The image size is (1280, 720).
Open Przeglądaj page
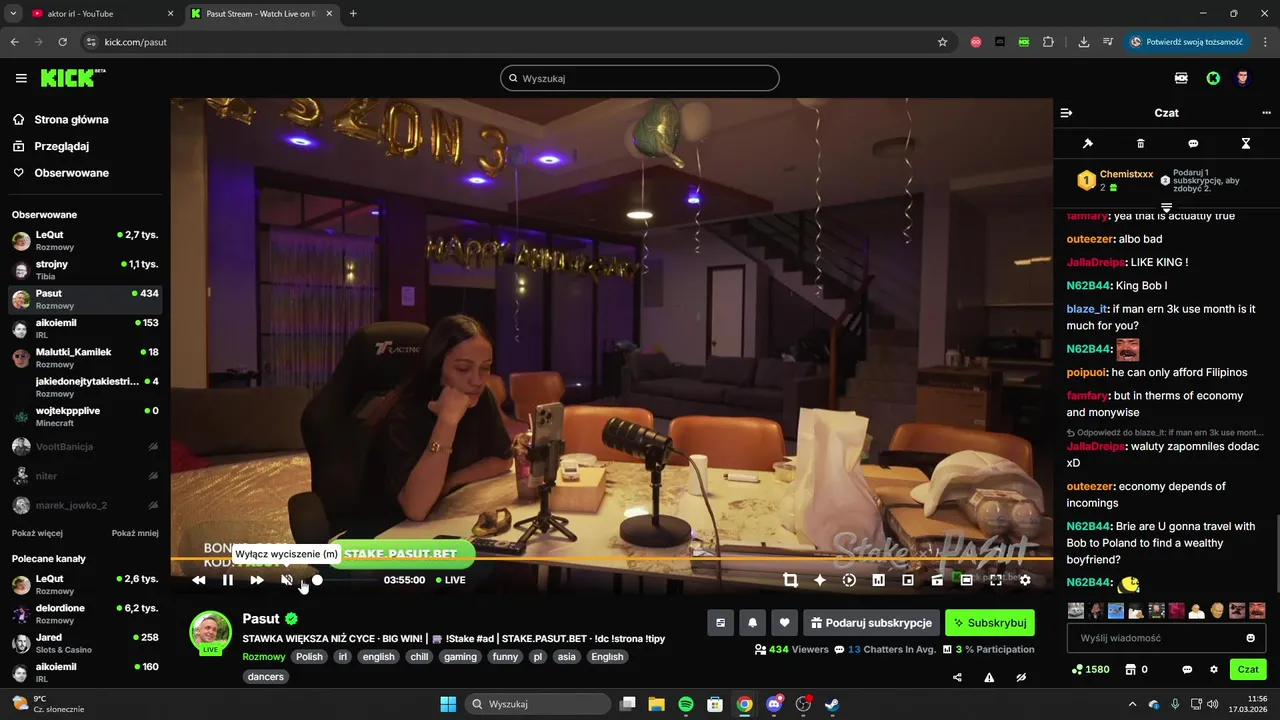(x=62, y=146)
